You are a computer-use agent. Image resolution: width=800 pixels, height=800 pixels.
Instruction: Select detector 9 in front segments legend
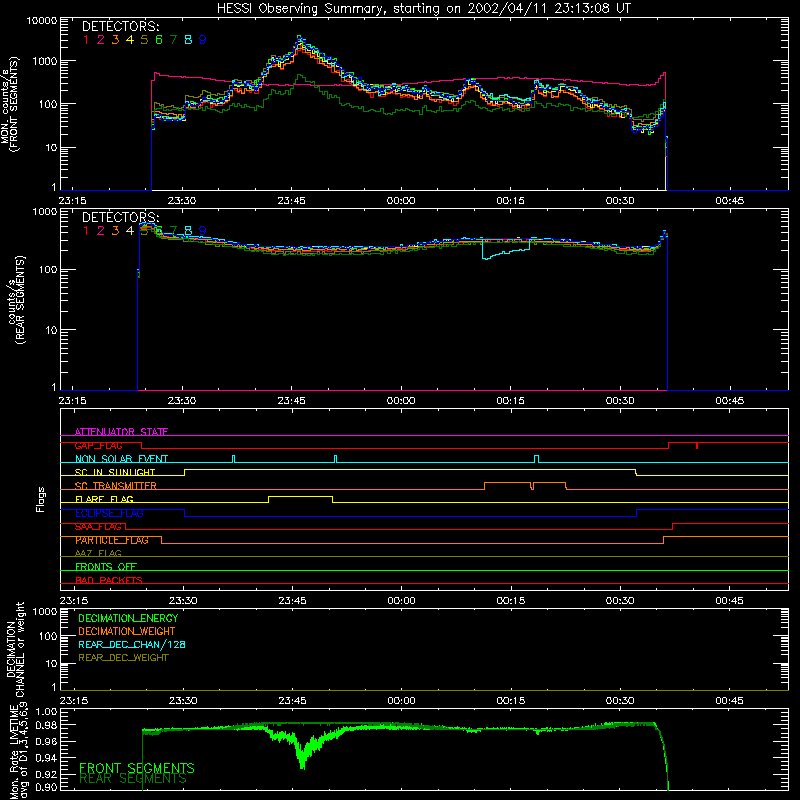[203, 40]
